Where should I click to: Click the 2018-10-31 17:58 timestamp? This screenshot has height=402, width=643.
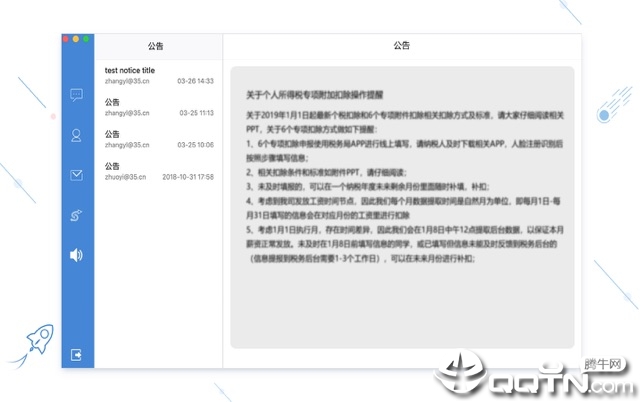pos(188,177)
